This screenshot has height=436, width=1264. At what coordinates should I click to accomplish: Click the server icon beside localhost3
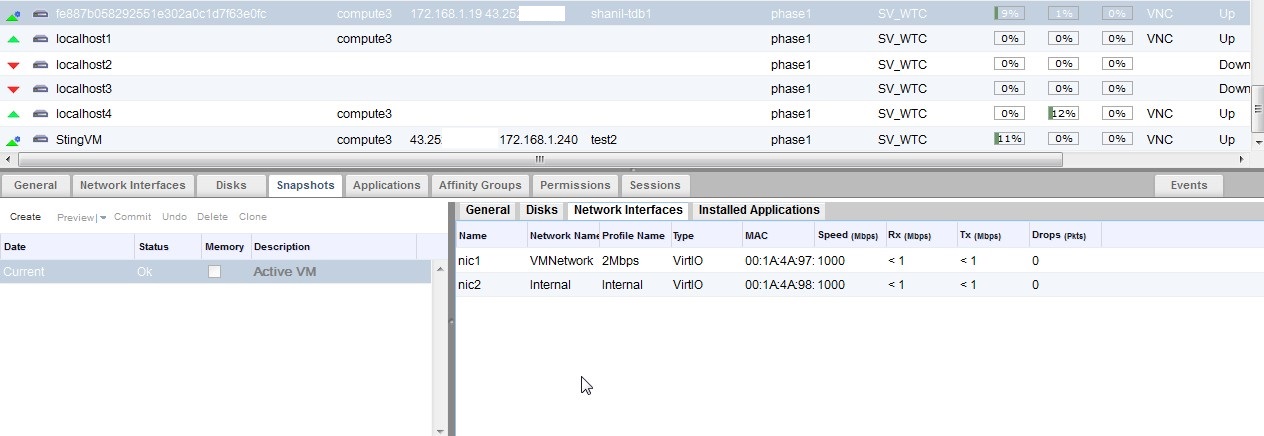coord(40,89)
